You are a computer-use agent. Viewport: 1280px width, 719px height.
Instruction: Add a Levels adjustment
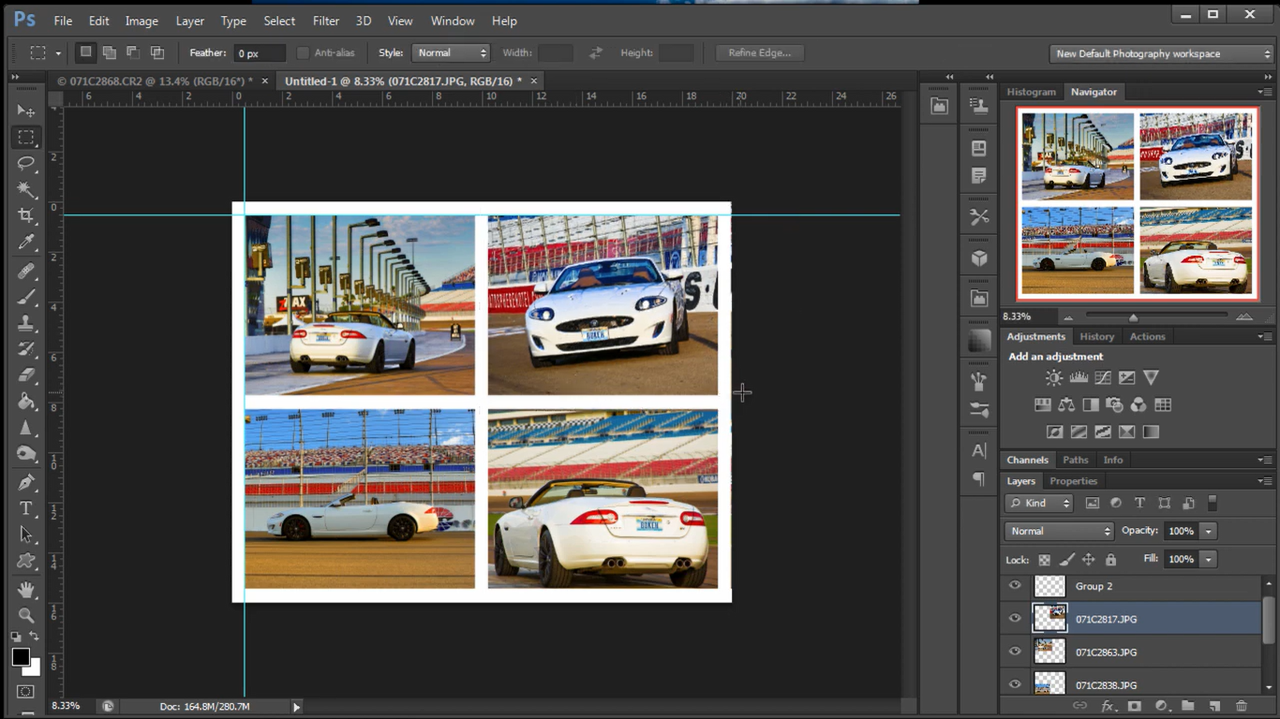pos(1079,377)
